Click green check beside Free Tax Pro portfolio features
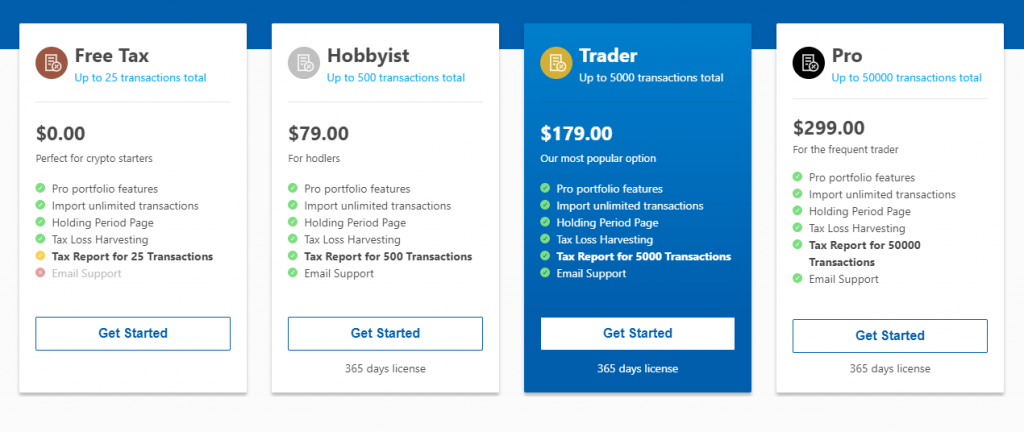The height and width of the screenshot is (432, 1024). 40,189
